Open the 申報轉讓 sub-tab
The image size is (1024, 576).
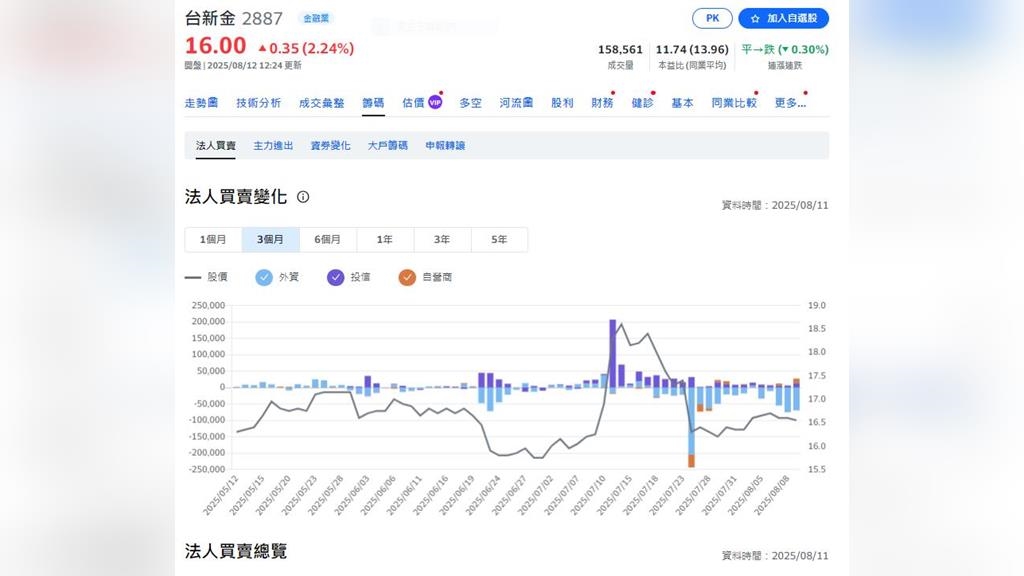tap(445, 146)
